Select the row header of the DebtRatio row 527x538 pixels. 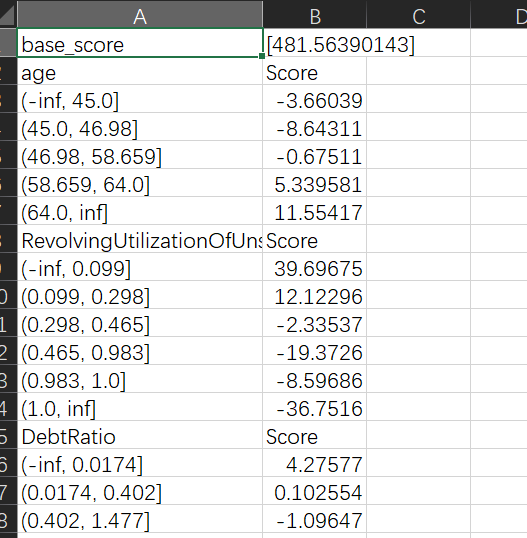pos(8,435)
